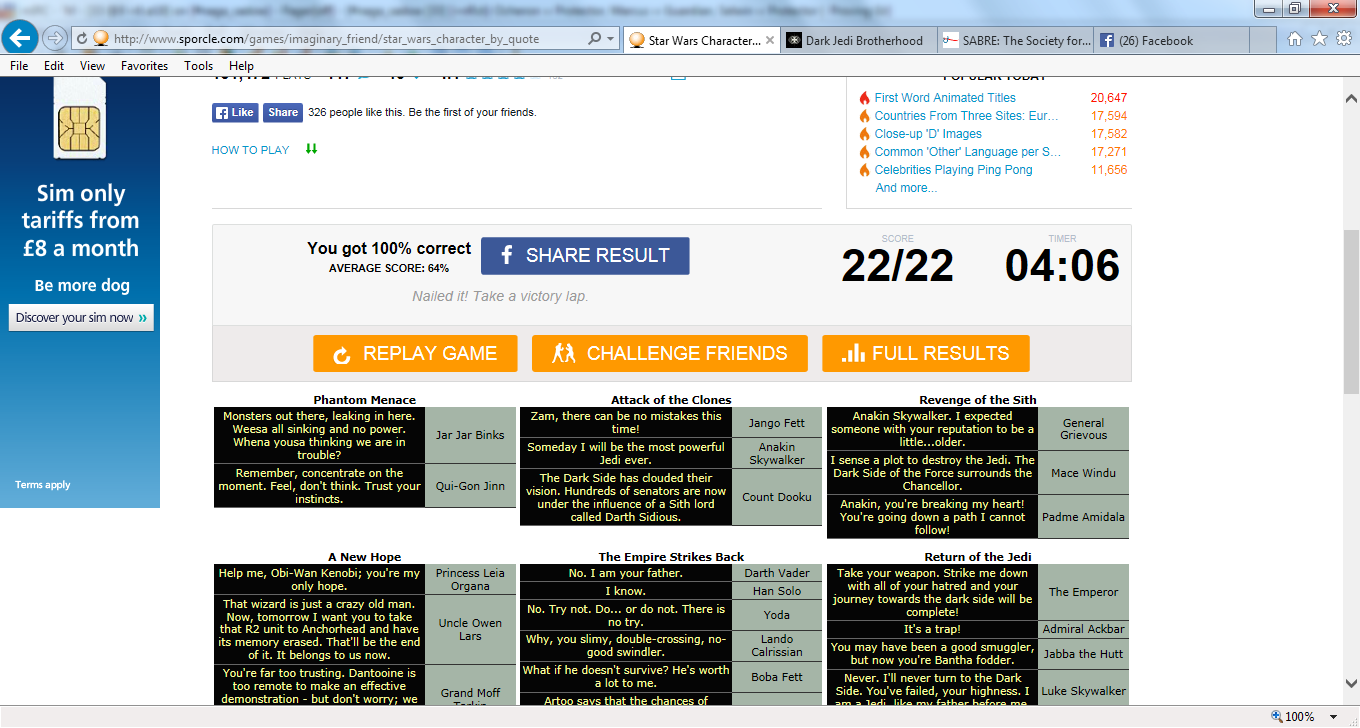Click the Jango Fett answer cell

coord(777,423)
